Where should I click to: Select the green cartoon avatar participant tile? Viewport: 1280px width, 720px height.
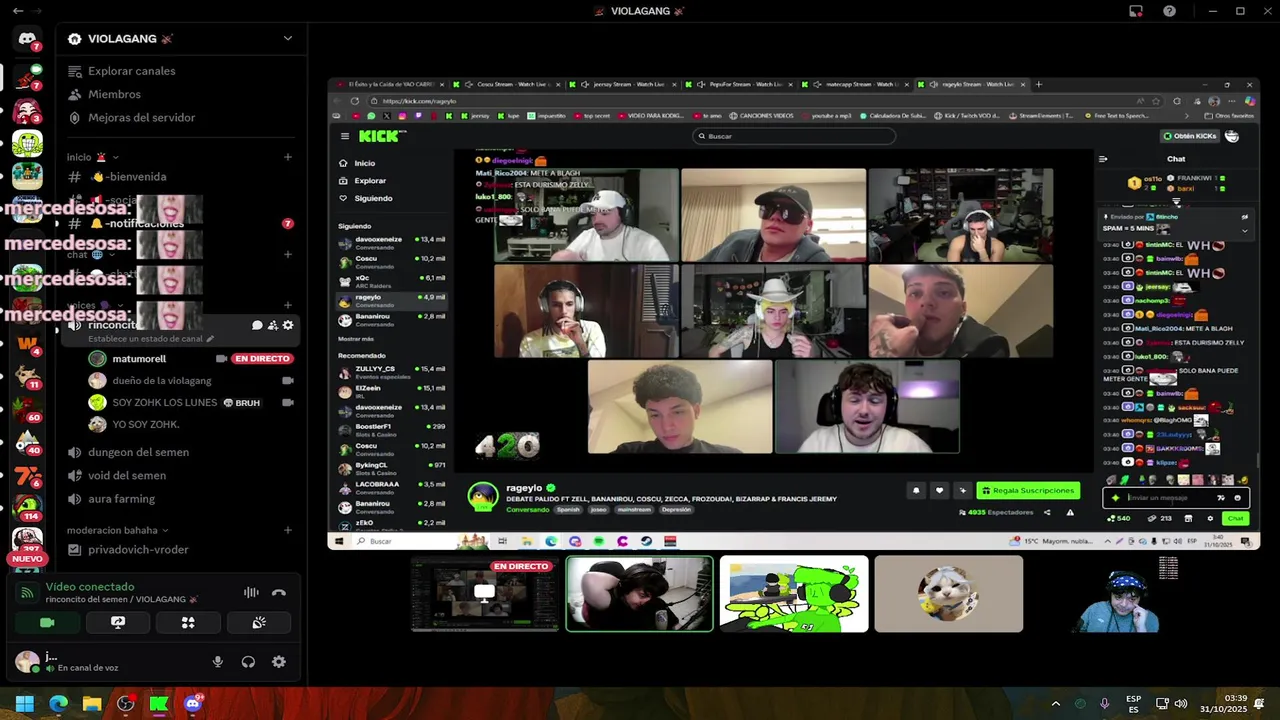[x=794, y=594]
